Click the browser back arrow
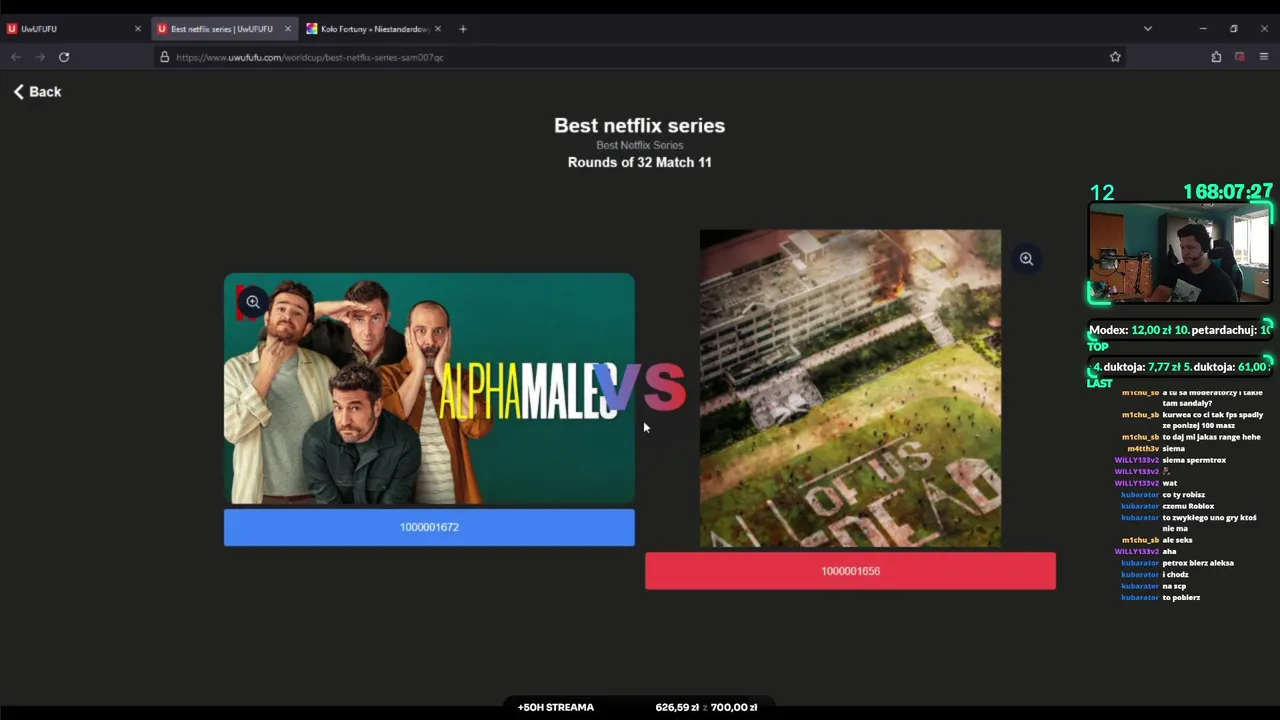Image resolution: width=1280 pixels, height=720 pixels. point(16,57)
